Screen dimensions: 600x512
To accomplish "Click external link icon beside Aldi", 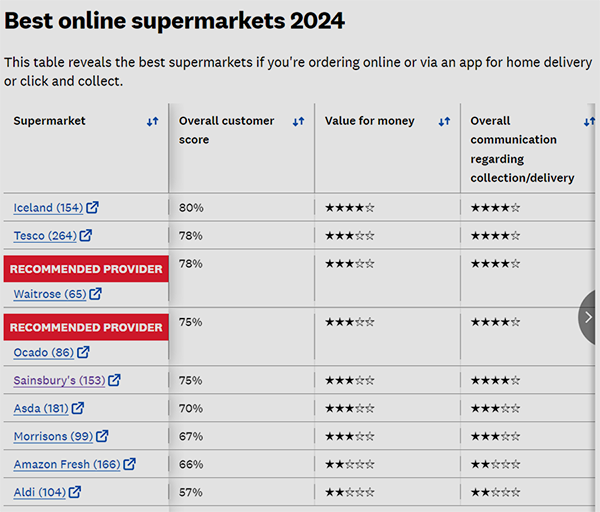I will coord(75,492).
